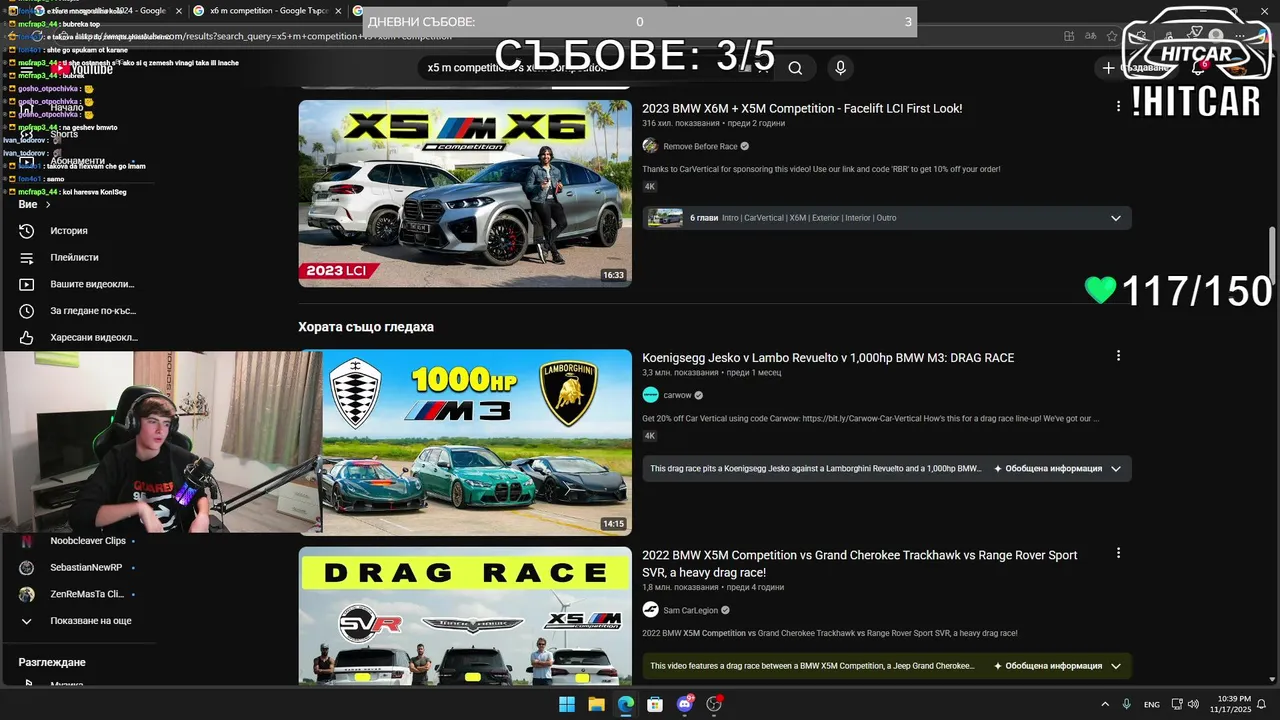
Task: Open За гледане по-късно list
Action: [x=93, y=311]
